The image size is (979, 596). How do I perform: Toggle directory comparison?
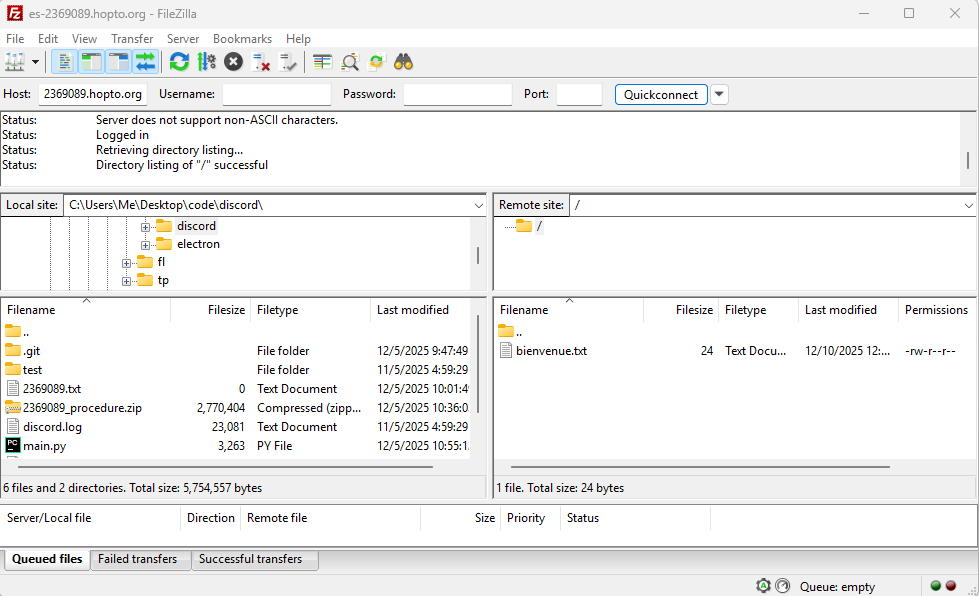[x=350, y=62]
